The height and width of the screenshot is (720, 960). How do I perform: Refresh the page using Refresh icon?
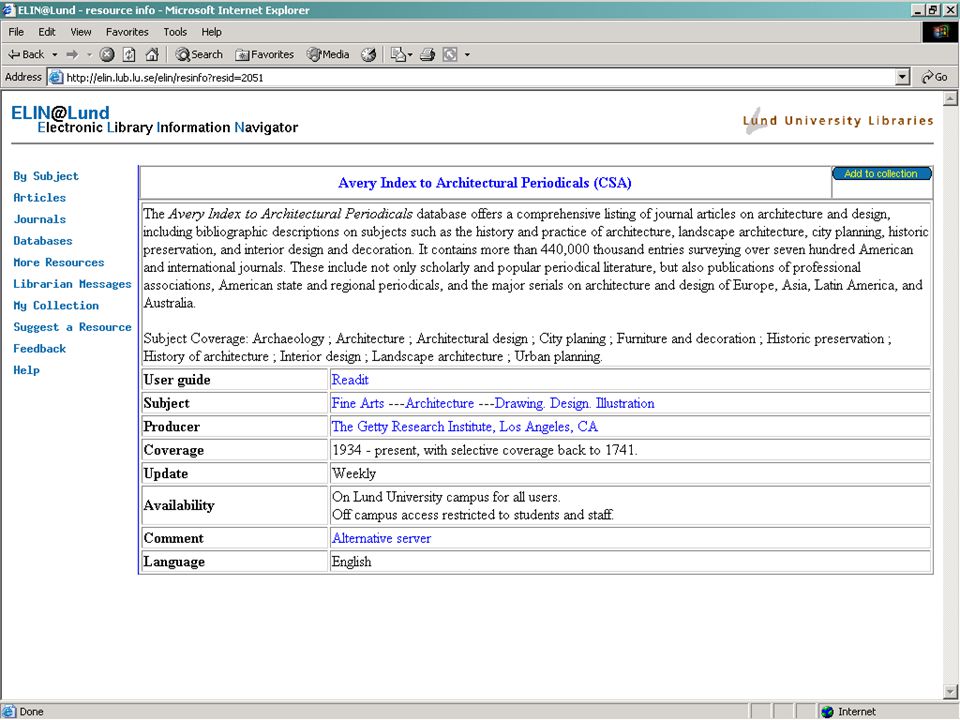click(129, 54)
